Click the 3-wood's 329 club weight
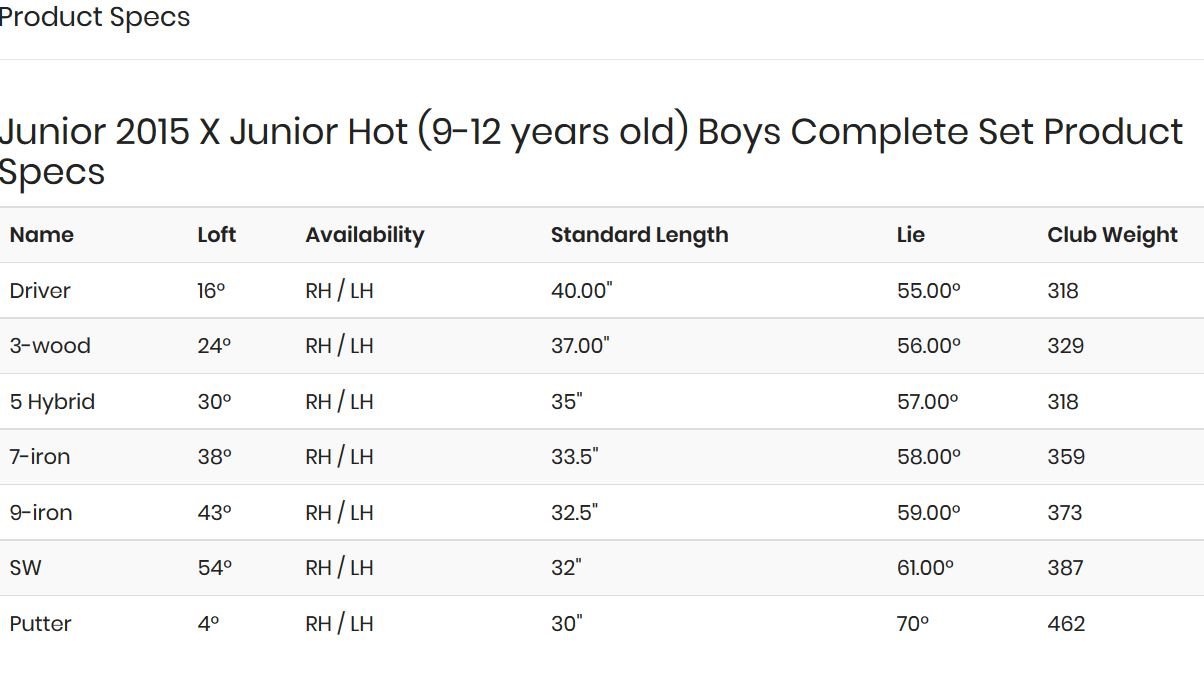 (1066, 346)
